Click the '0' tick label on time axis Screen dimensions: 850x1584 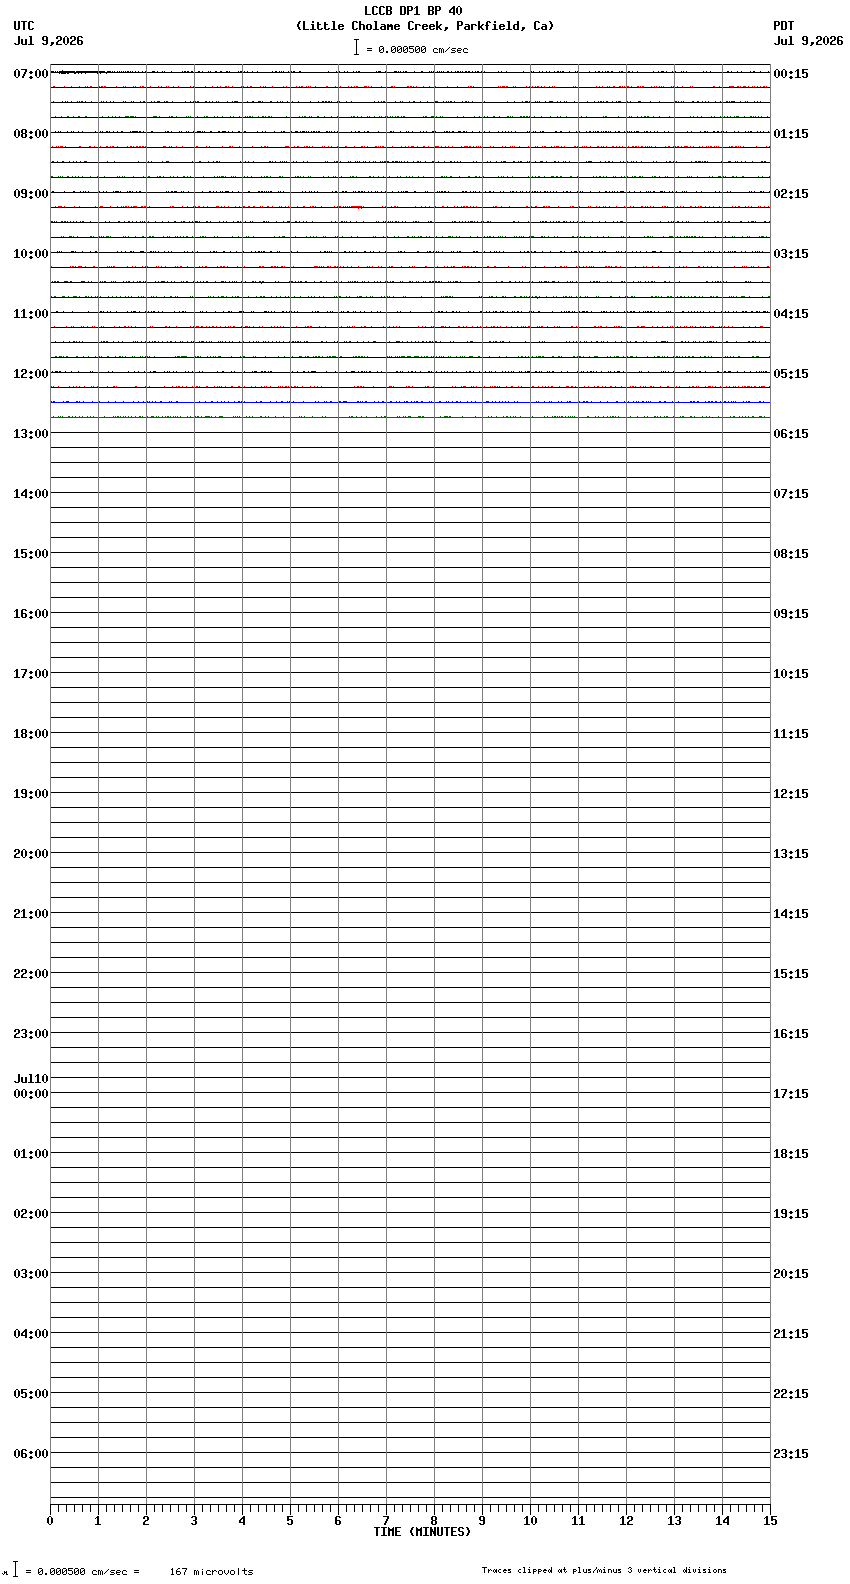[50, 1521]
